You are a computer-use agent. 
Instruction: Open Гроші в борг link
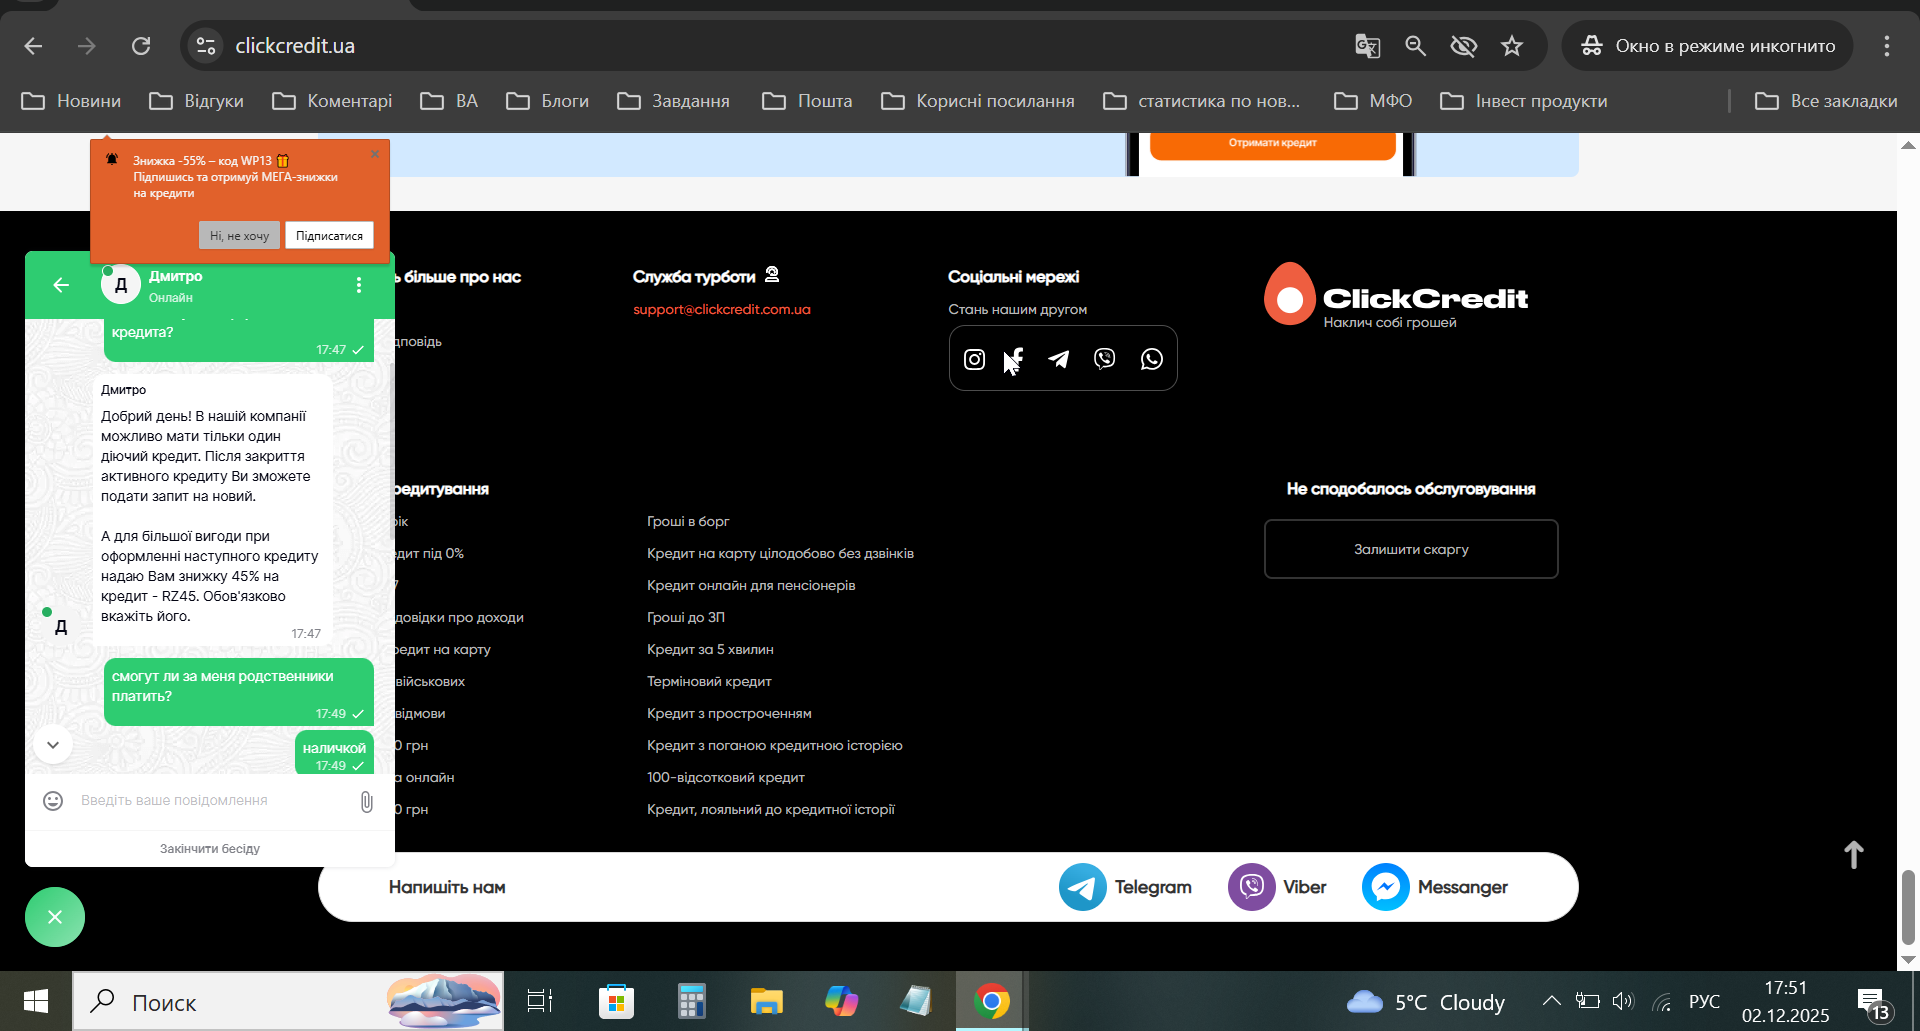pyautogui.click(x=688, y=521)
